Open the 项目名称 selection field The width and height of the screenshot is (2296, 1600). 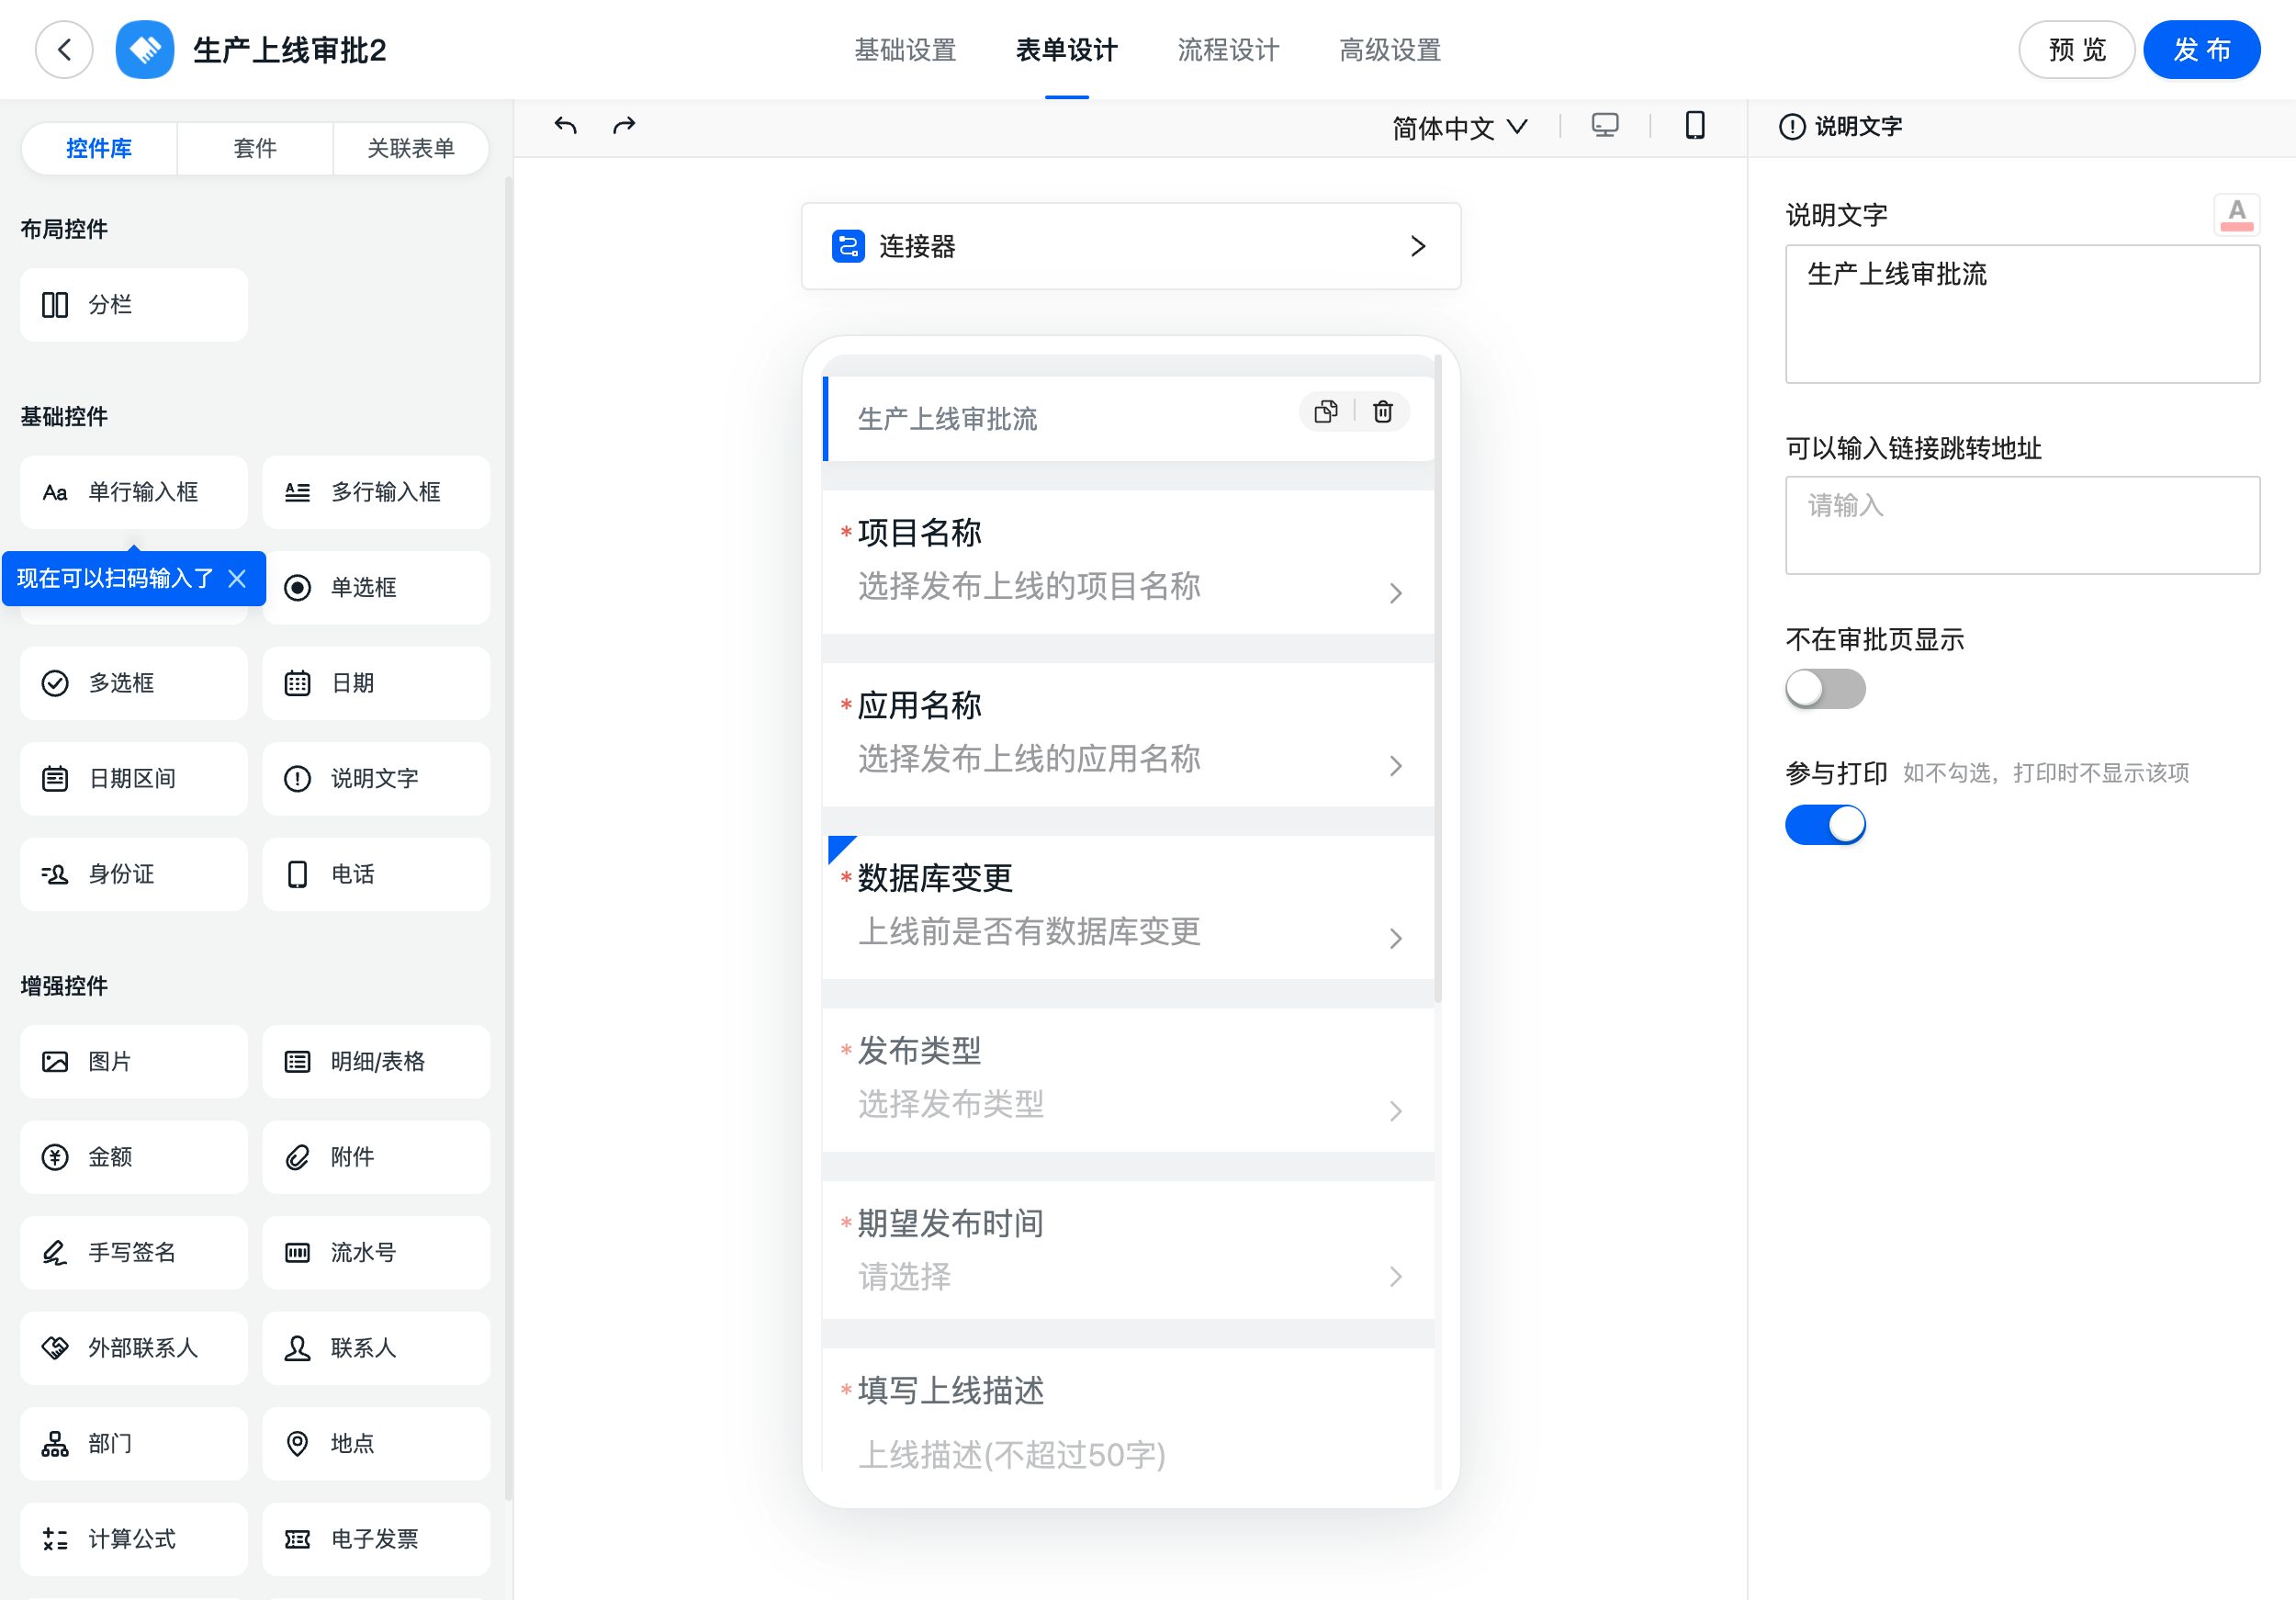click(1128, 562)
